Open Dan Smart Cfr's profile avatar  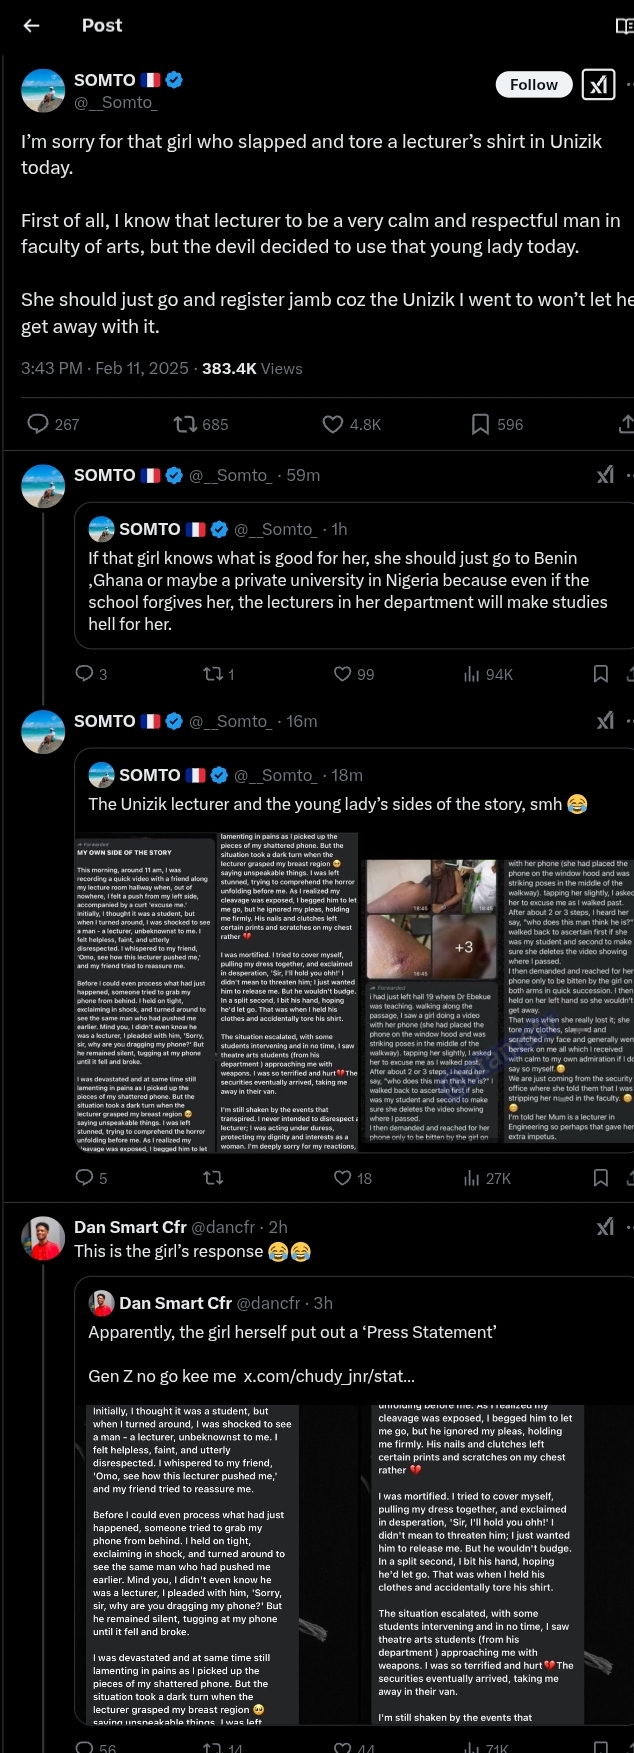click(43, 1238)
